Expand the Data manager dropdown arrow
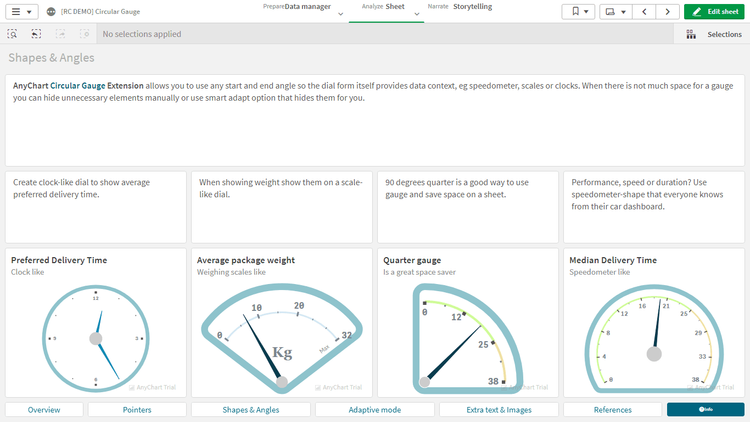Viewport: 750px width, 422px height. coord(341,14)
